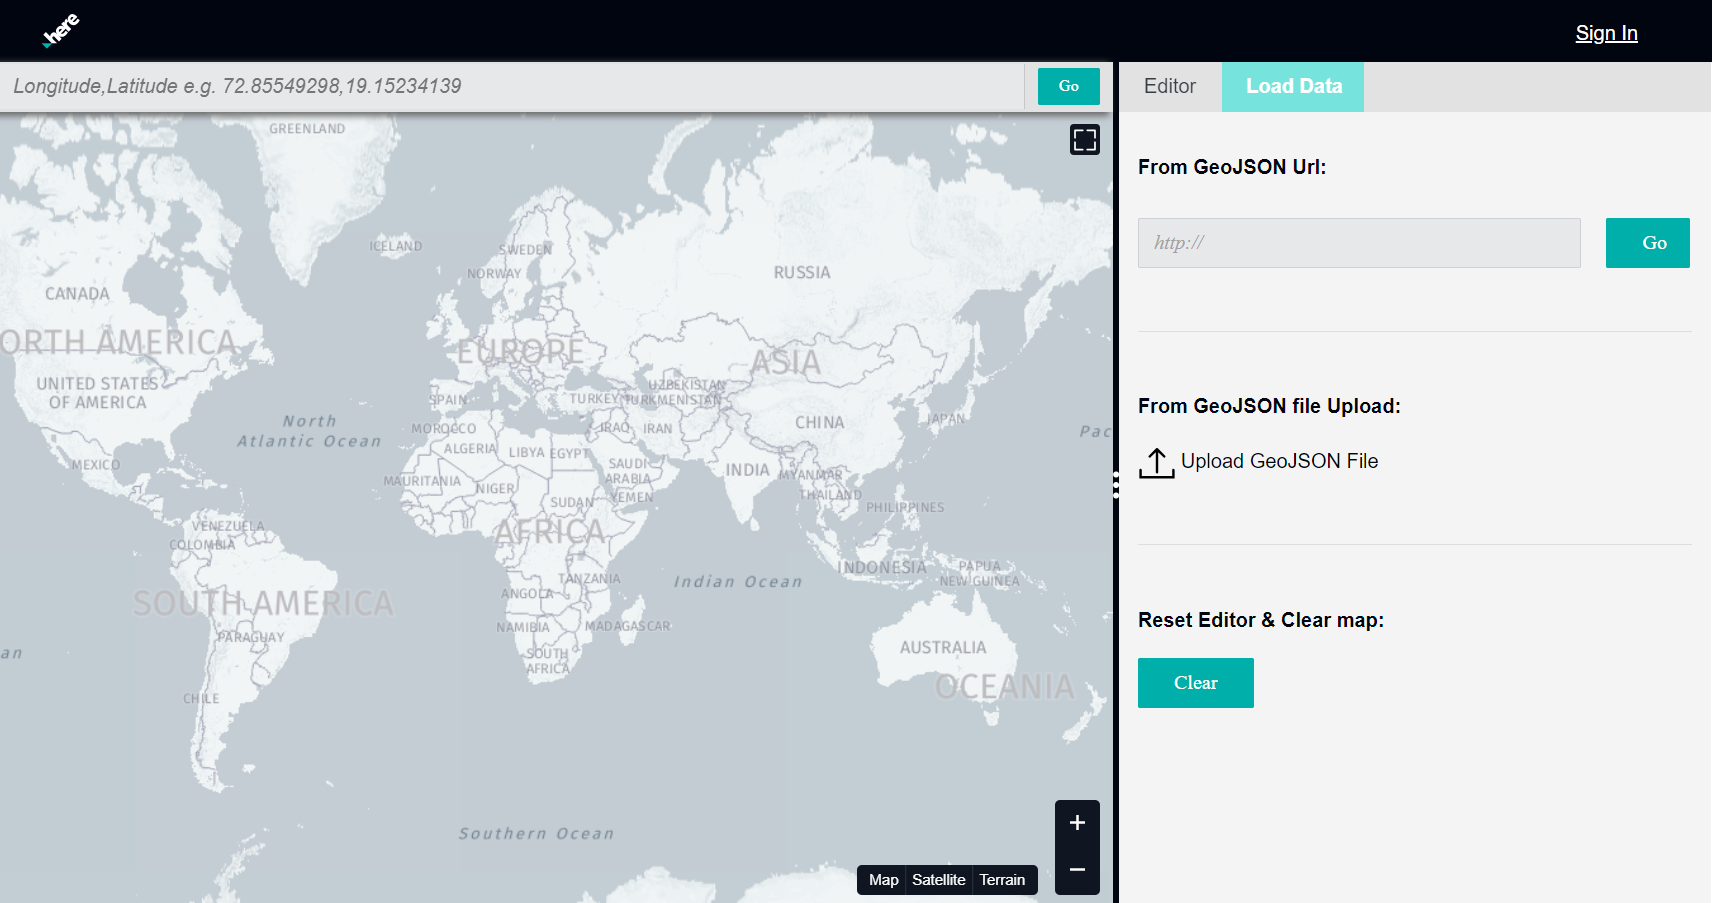Switch map layer to Map view
This screenshot has height=903, width=1712.
[883, 880]
